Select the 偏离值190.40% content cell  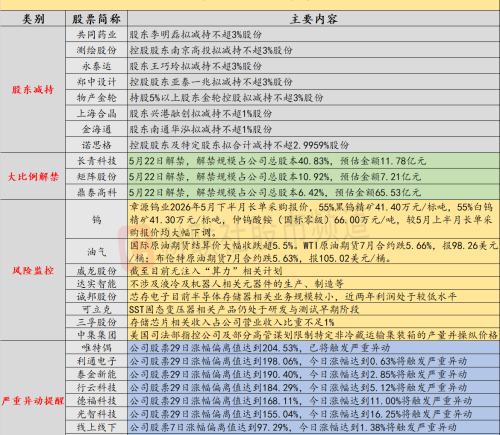click(314, 374)
